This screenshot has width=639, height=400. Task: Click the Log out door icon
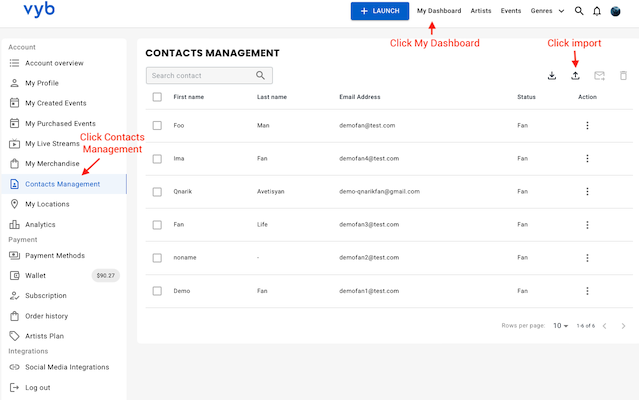14,387
